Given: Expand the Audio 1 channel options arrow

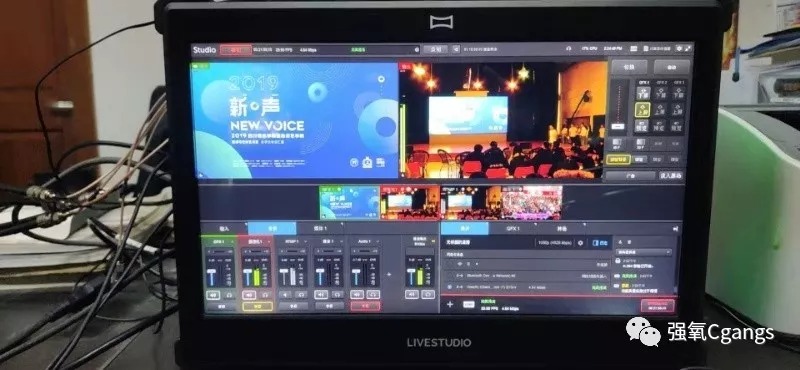Looking at the screenshot, I should (x=379, y=241).
